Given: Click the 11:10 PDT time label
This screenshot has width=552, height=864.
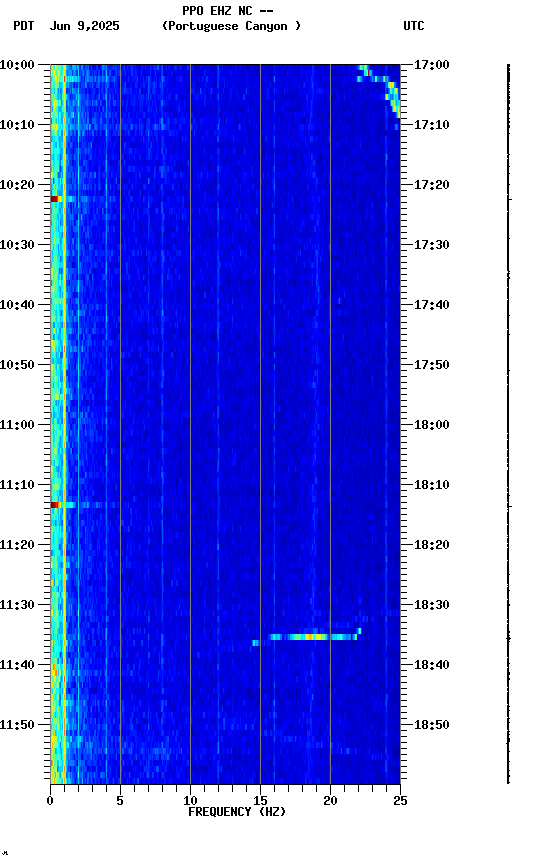Looking at the screenshot, I should pos(17,485).
